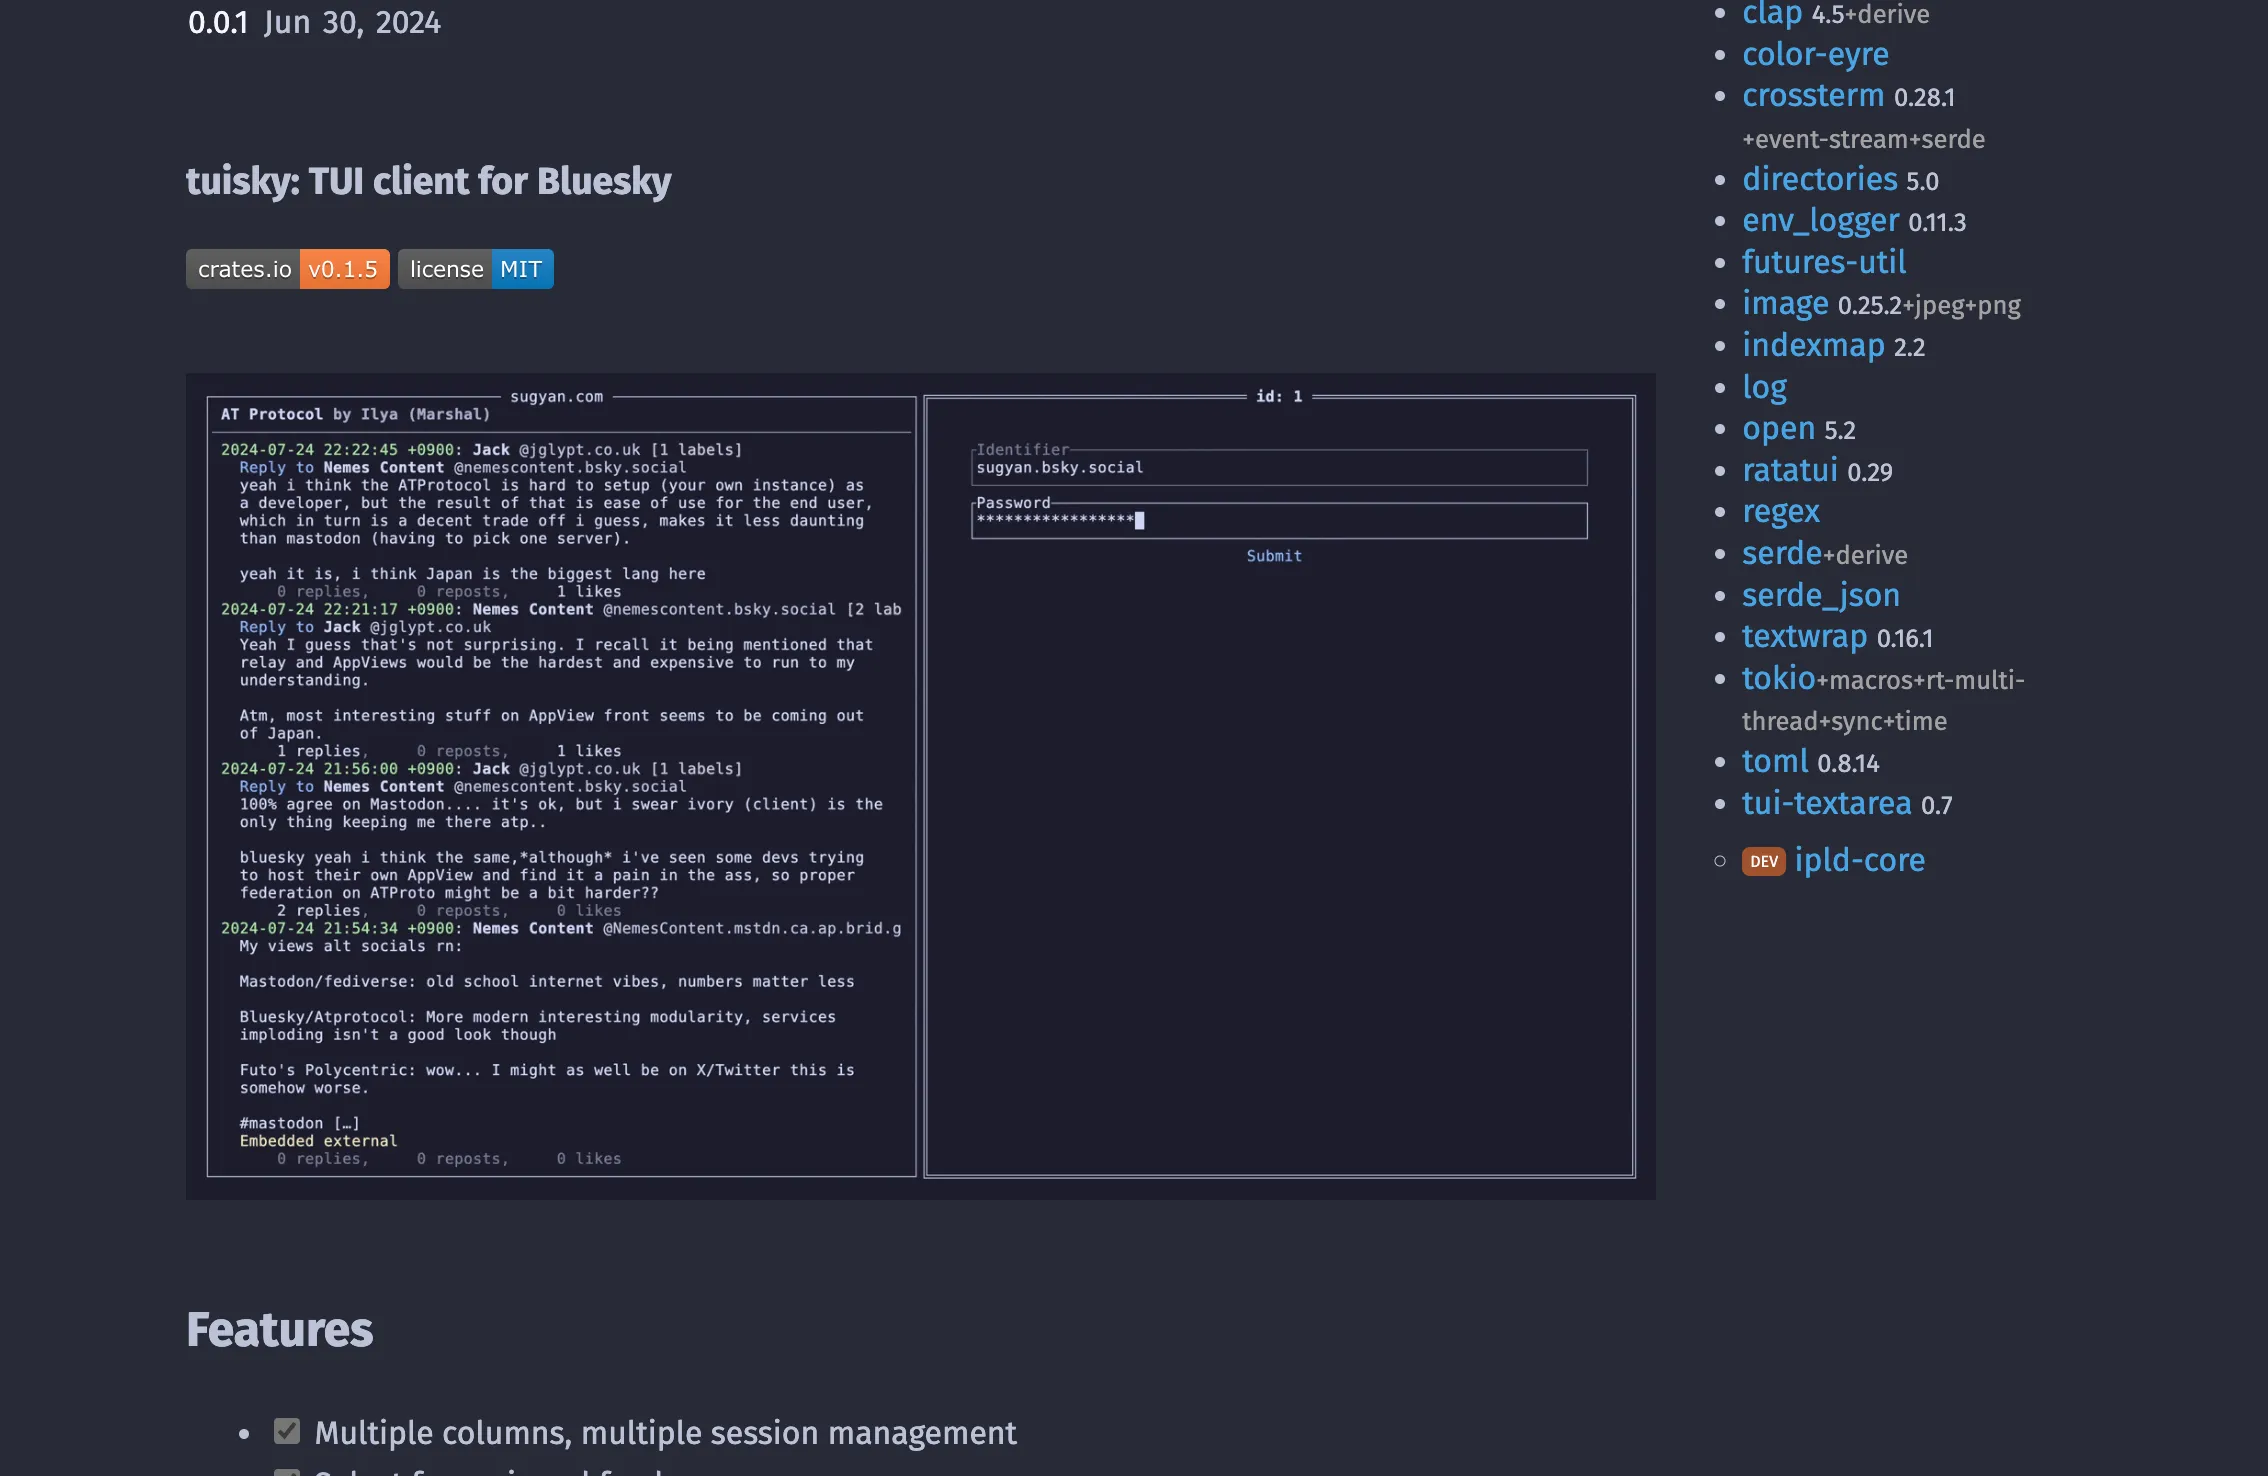
Task: Open the serde_json crate link
Action: [x=1820, y=596]
